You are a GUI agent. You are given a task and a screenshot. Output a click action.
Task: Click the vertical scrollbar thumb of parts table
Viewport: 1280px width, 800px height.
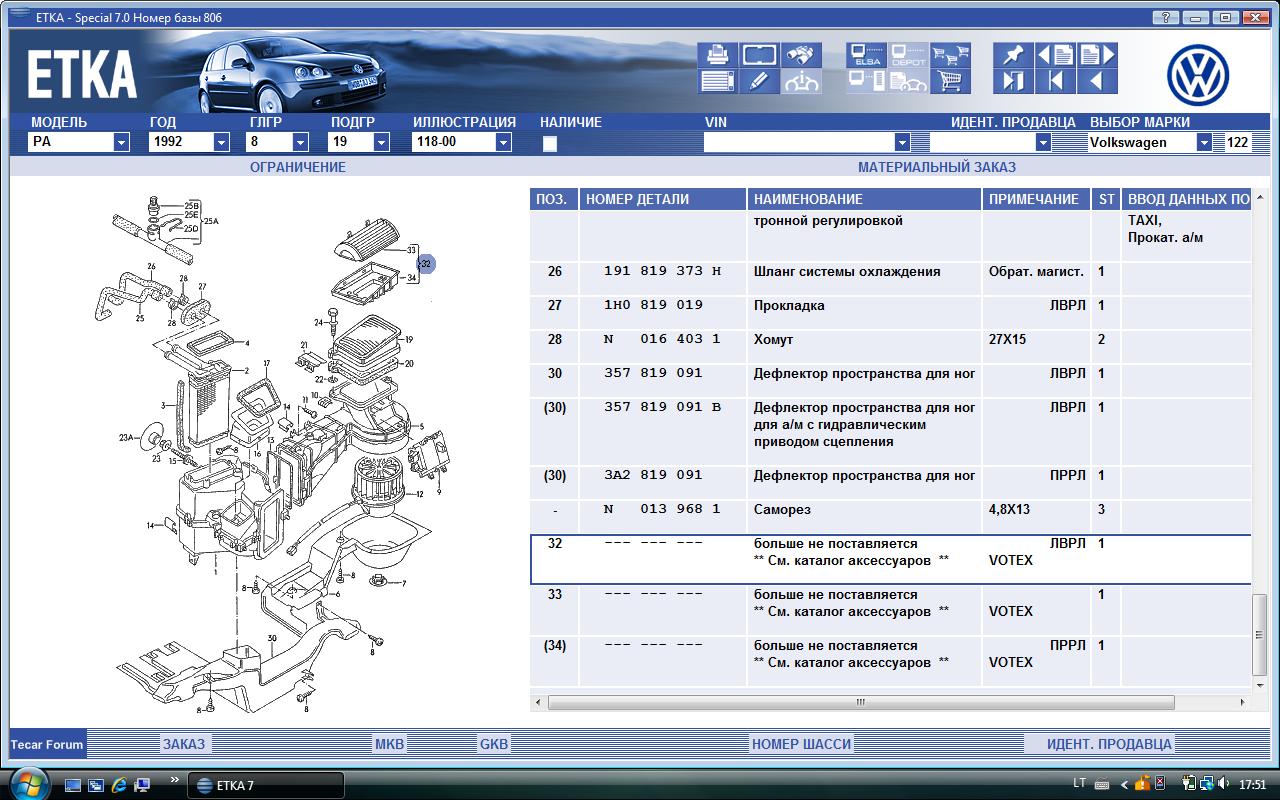click(x=1258, y=635)
